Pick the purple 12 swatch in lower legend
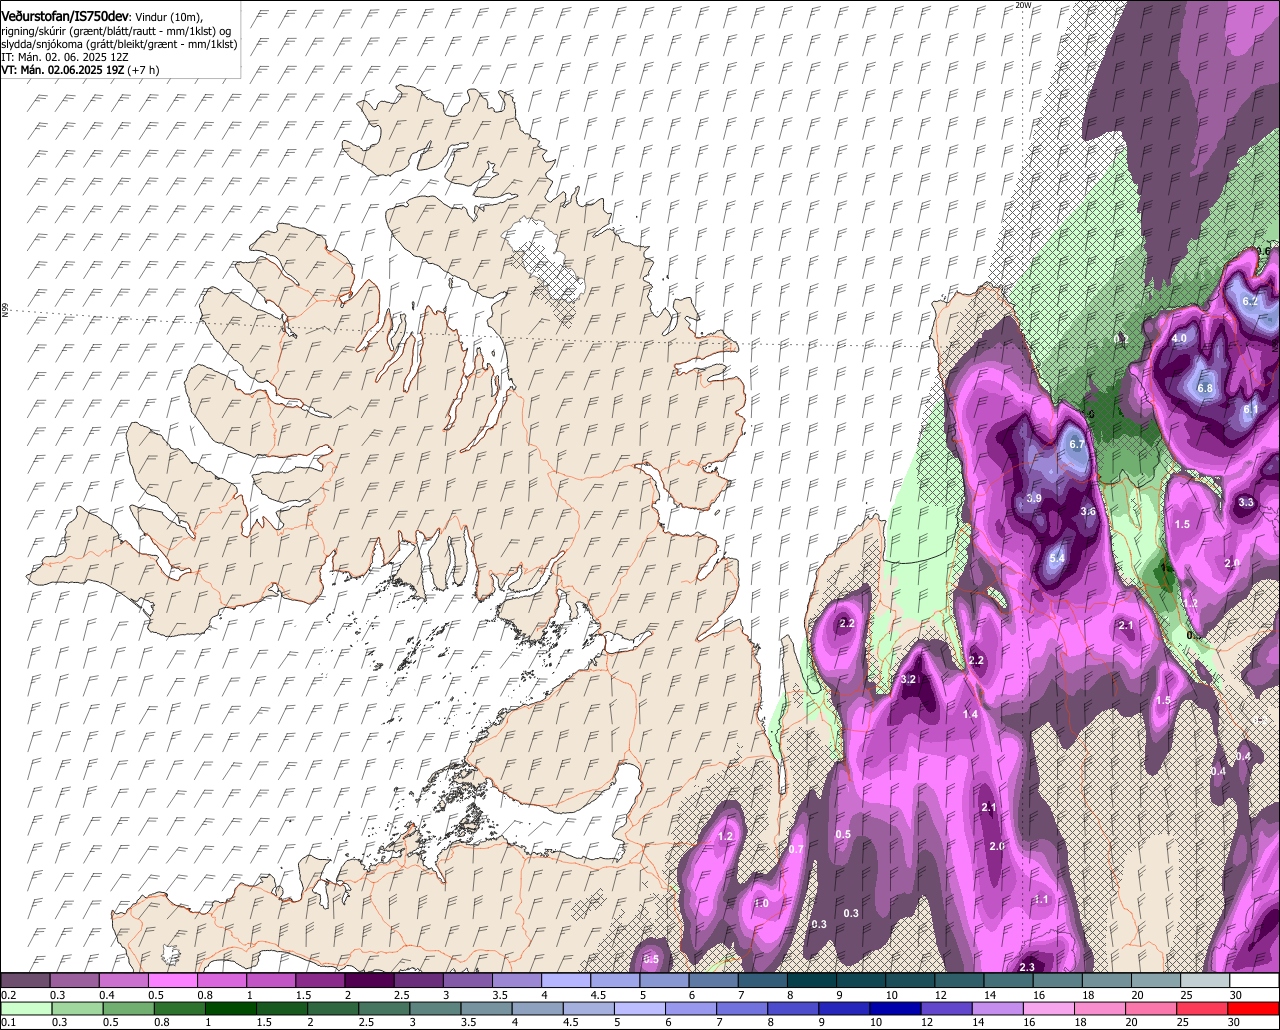This screenshot has height=1030, width=1280. [947, 1008]
